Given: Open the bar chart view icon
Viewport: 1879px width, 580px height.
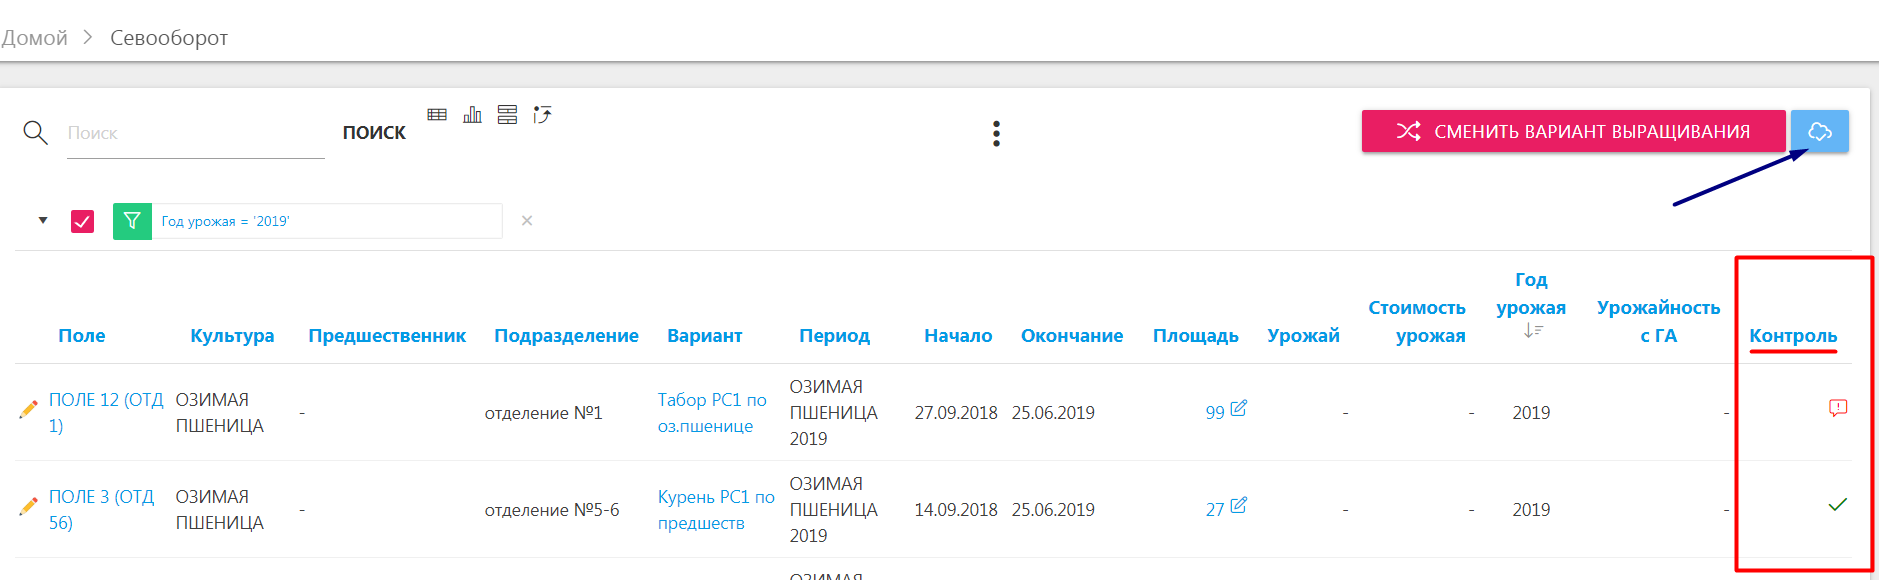Looking at the screenshot, I should 472,115.
